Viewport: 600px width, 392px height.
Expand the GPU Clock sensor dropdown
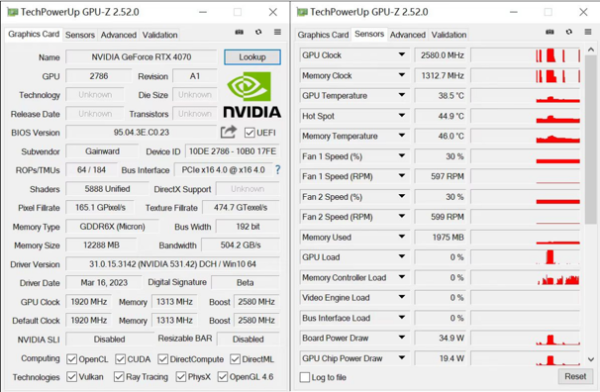click(x=402, y=55)
